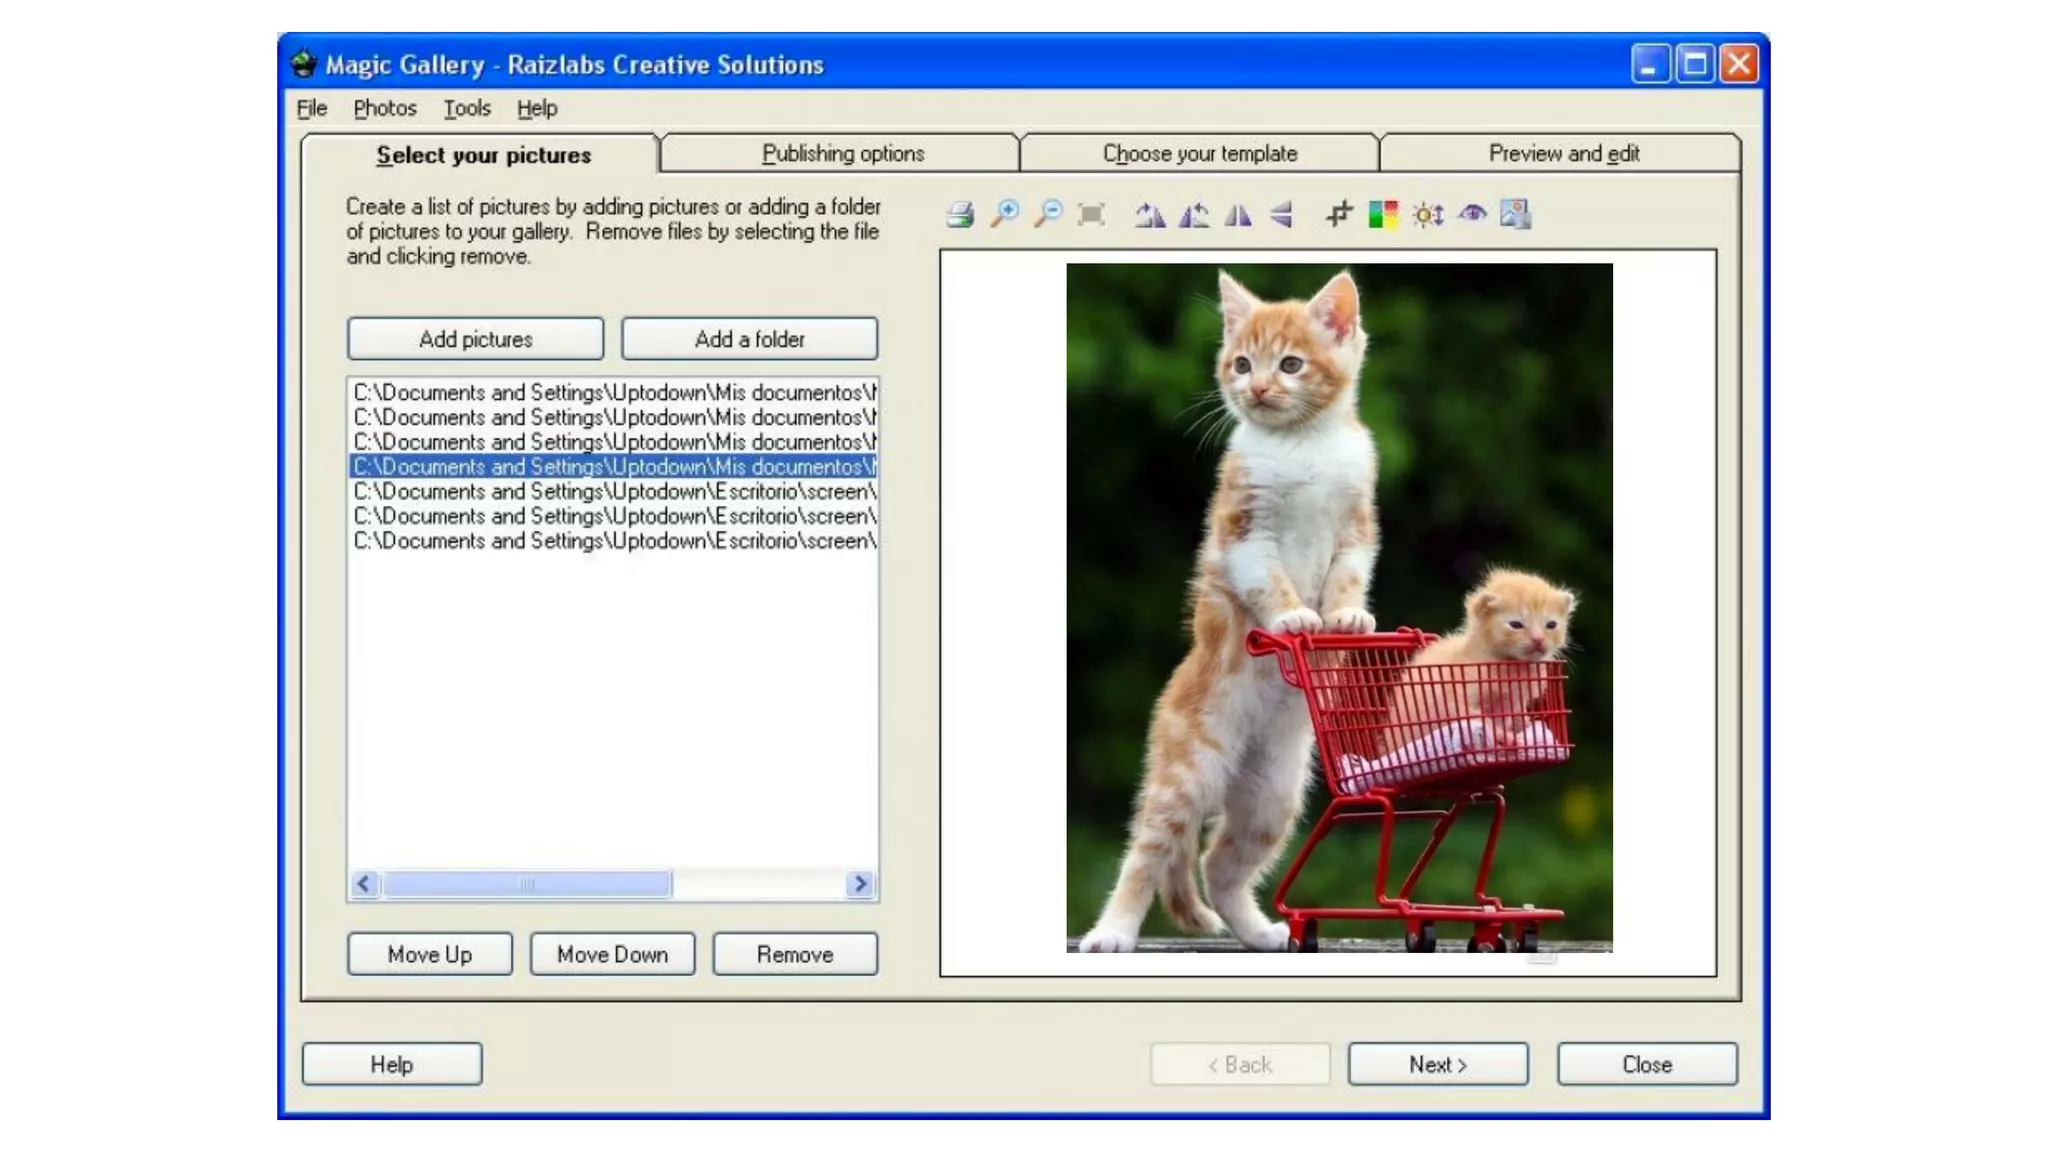Click the resize picture icon
The height and width of the screenshot is (1152, 2048).
coord(1515,214)
